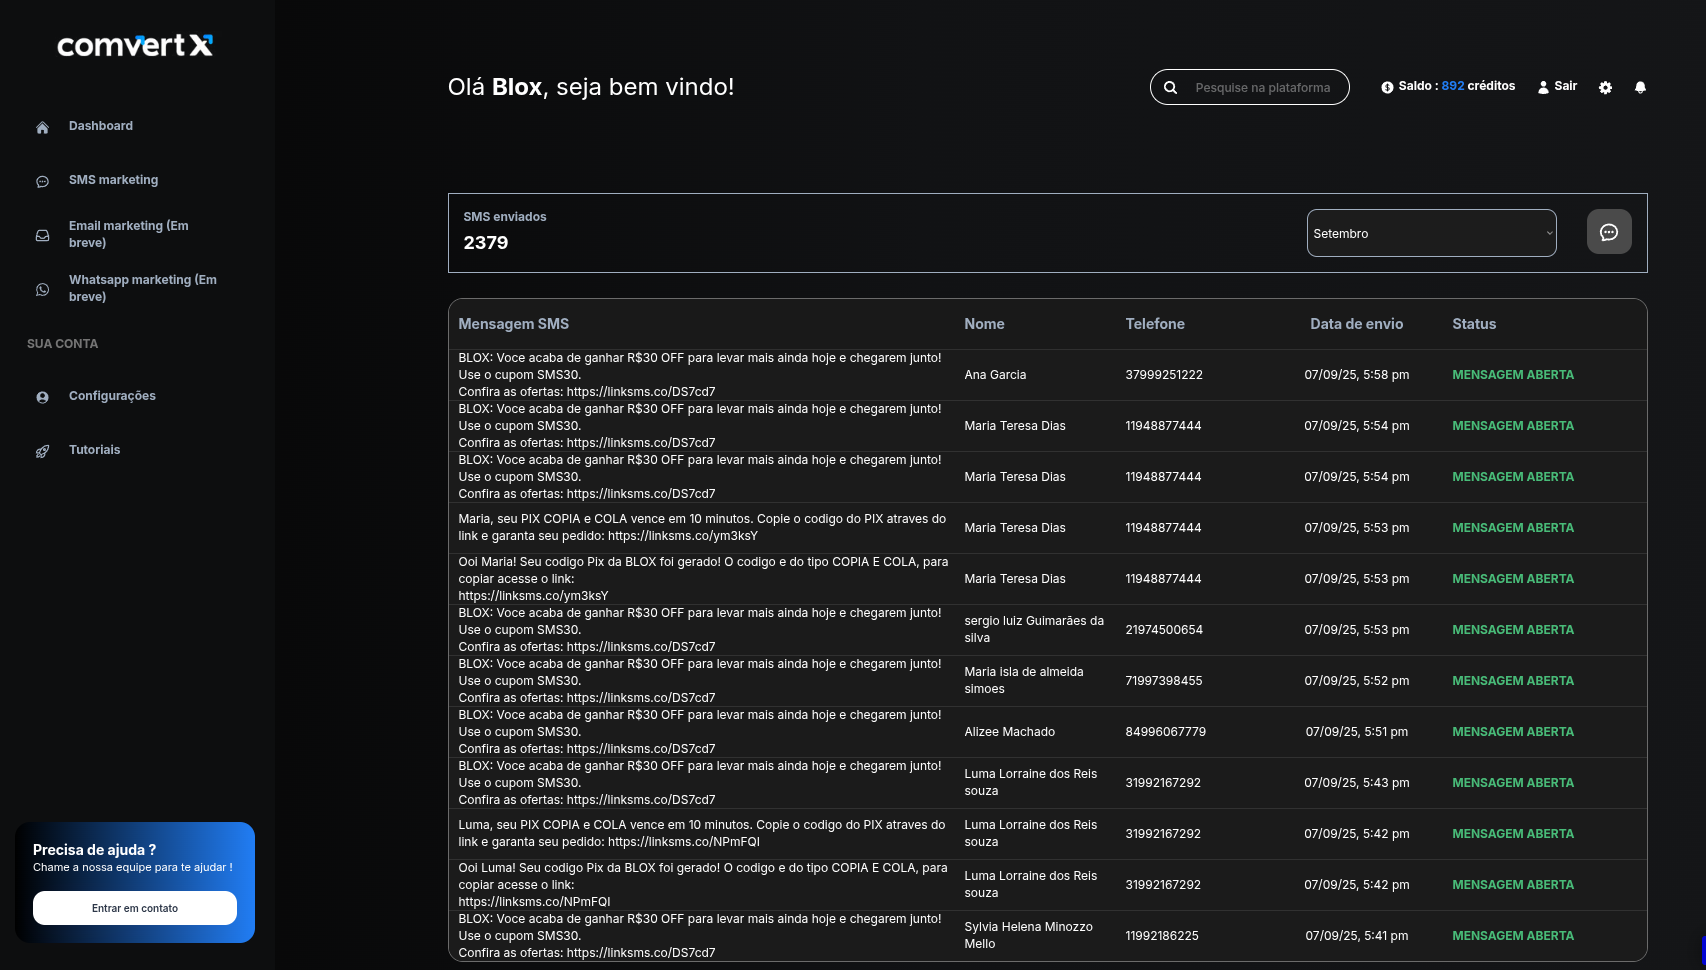This screenshot has height=970, width=1706.
Task: Click the Data de envio column header
Action: click(x=1357, y=324)
